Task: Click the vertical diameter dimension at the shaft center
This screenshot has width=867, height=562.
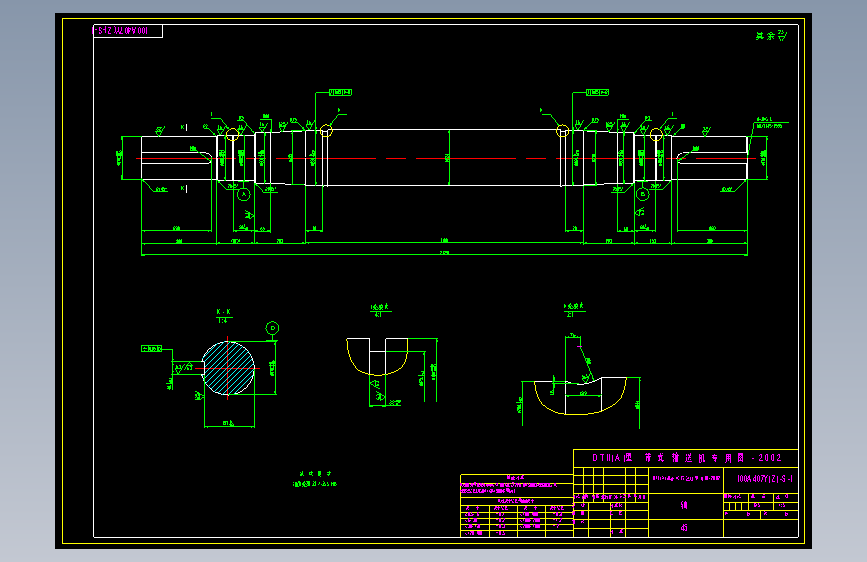Action: (x=448, y=158)
